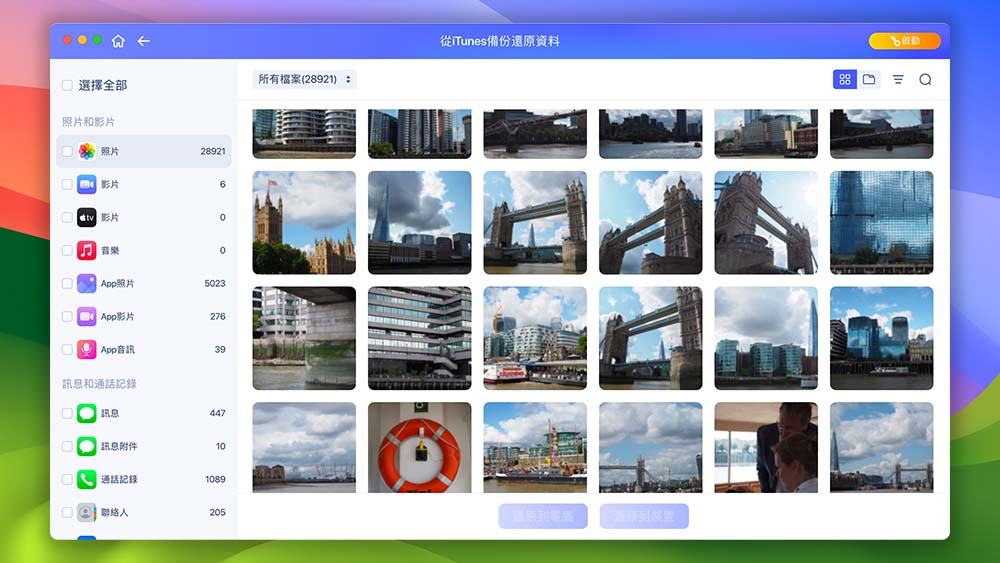Viewport: 1000px width, 563px height.
Task: Open the search magnifier icon
Action: [x=925, y=79]
